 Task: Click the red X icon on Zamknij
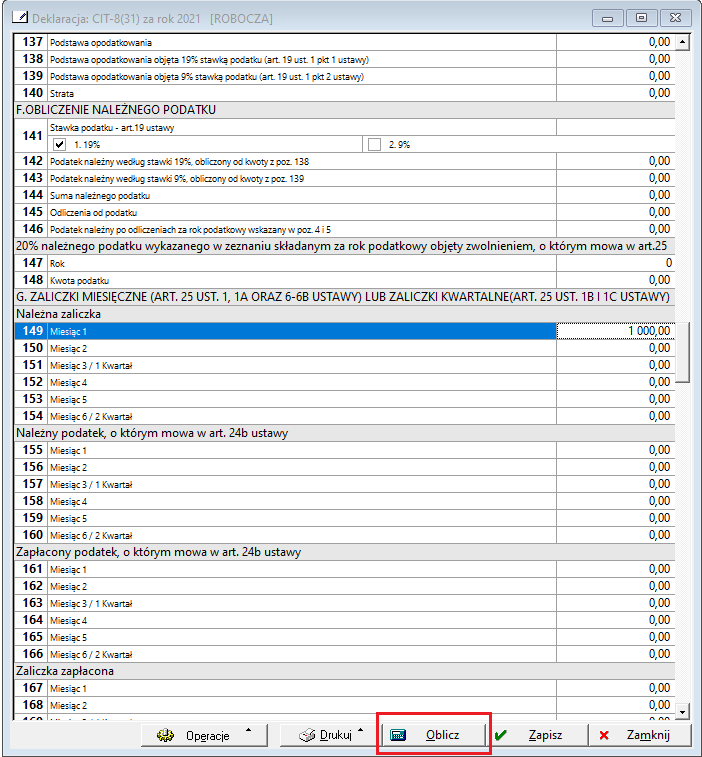click(x=604, y=735)
